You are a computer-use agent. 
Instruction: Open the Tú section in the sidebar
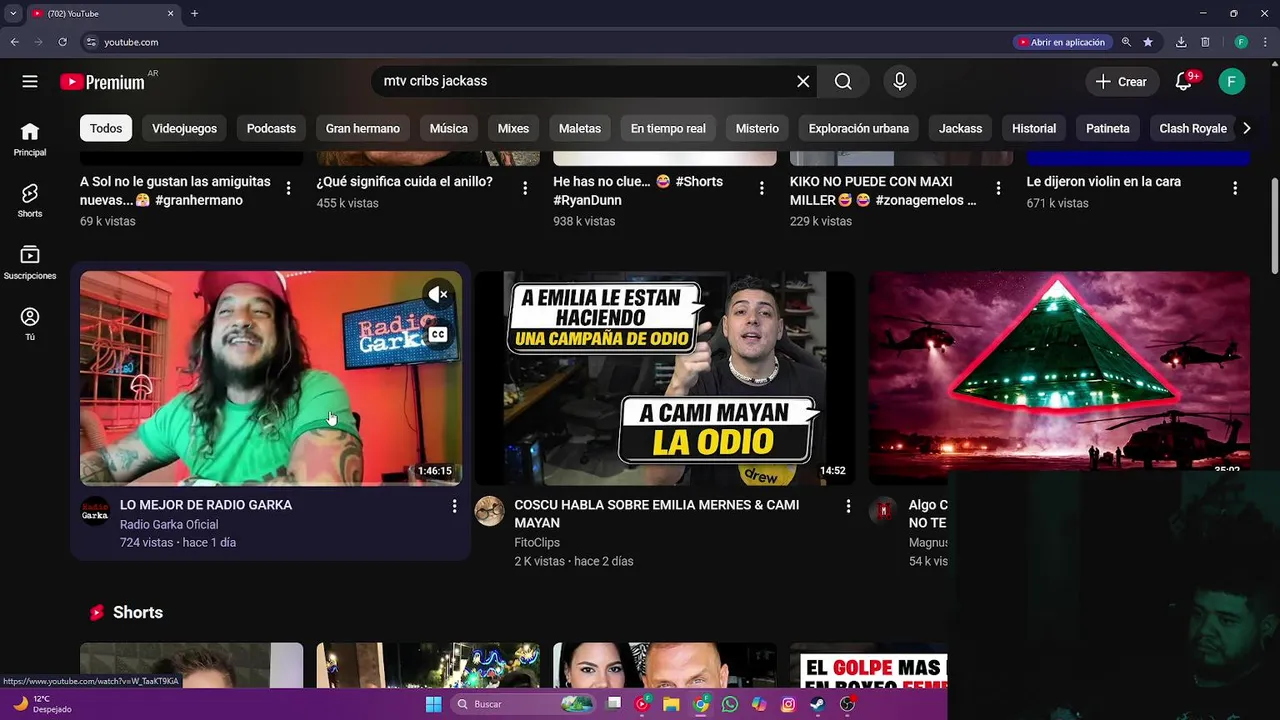pyautogui.click(x=30, y=324)
